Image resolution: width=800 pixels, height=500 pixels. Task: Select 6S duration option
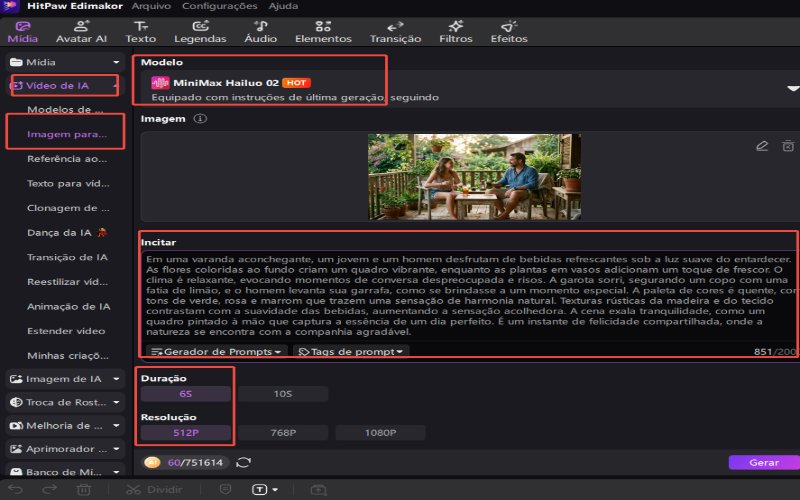(x=186, y=394)
